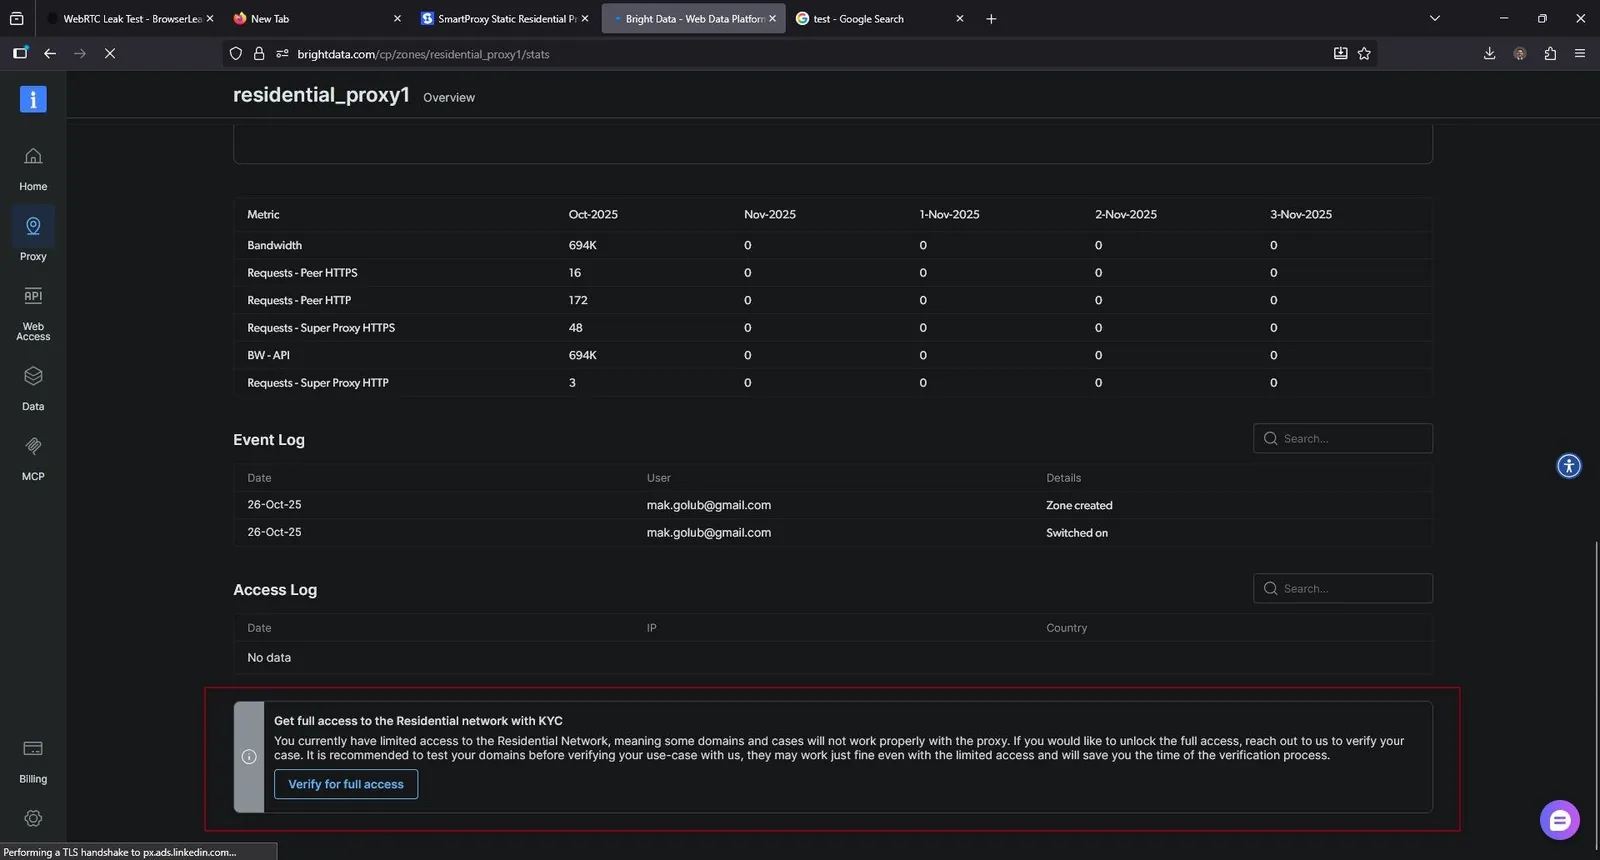
Task: Click the browser back arrow
Action: click(x=50, y=53)
